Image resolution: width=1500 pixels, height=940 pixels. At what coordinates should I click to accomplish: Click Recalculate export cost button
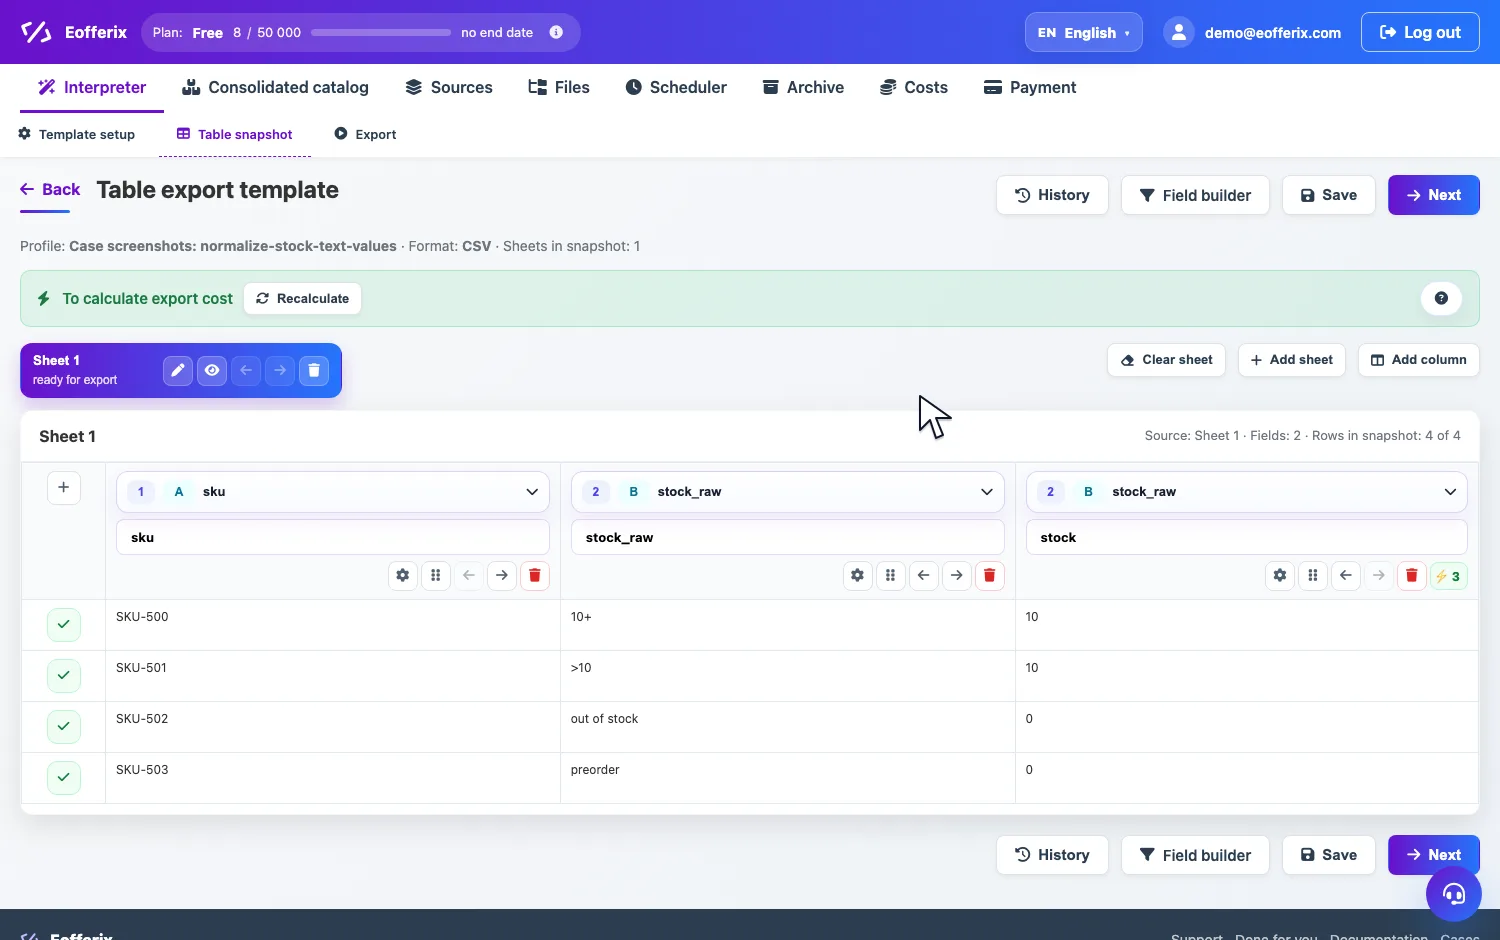pyautogui.click(x=302, y=298)
